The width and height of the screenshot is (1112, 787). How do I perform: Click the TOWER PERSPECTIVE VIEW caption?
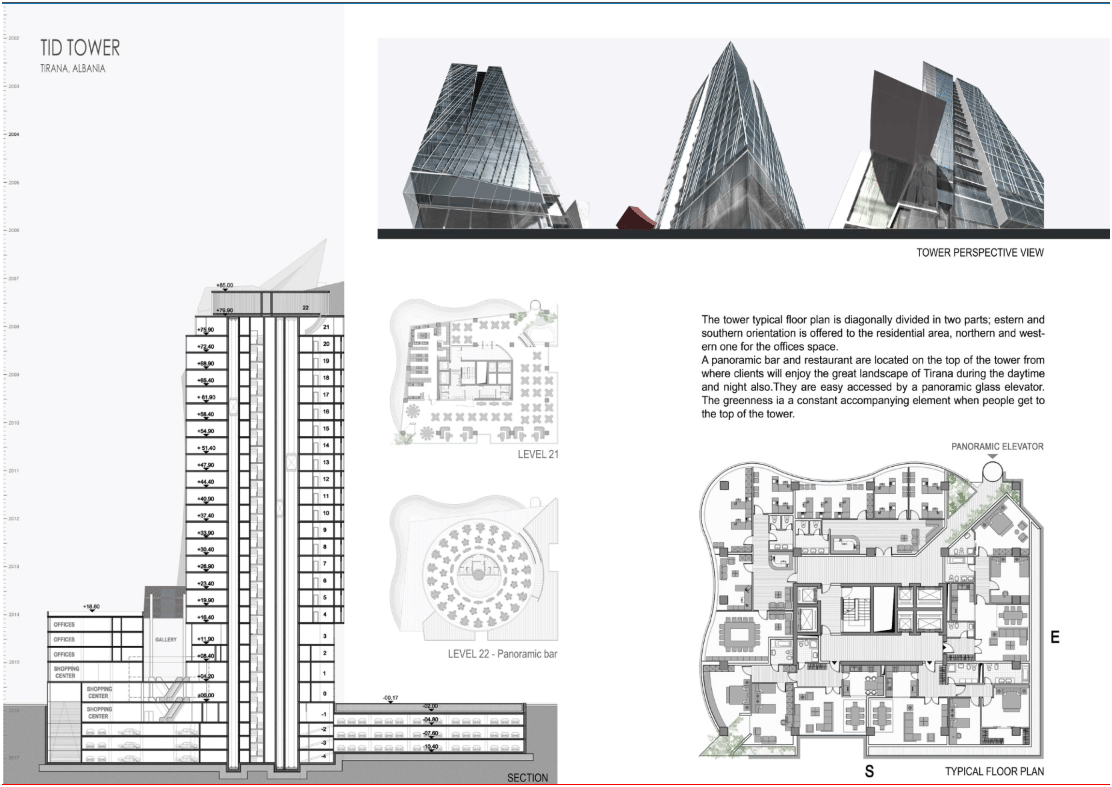980,252
